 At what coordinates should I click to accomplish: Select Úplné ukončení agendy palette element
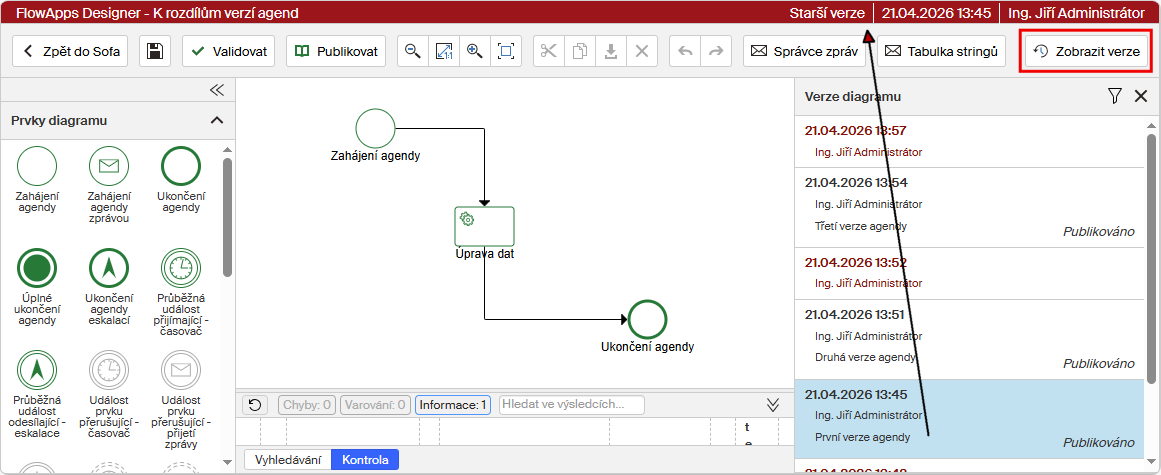pos(37,286)
